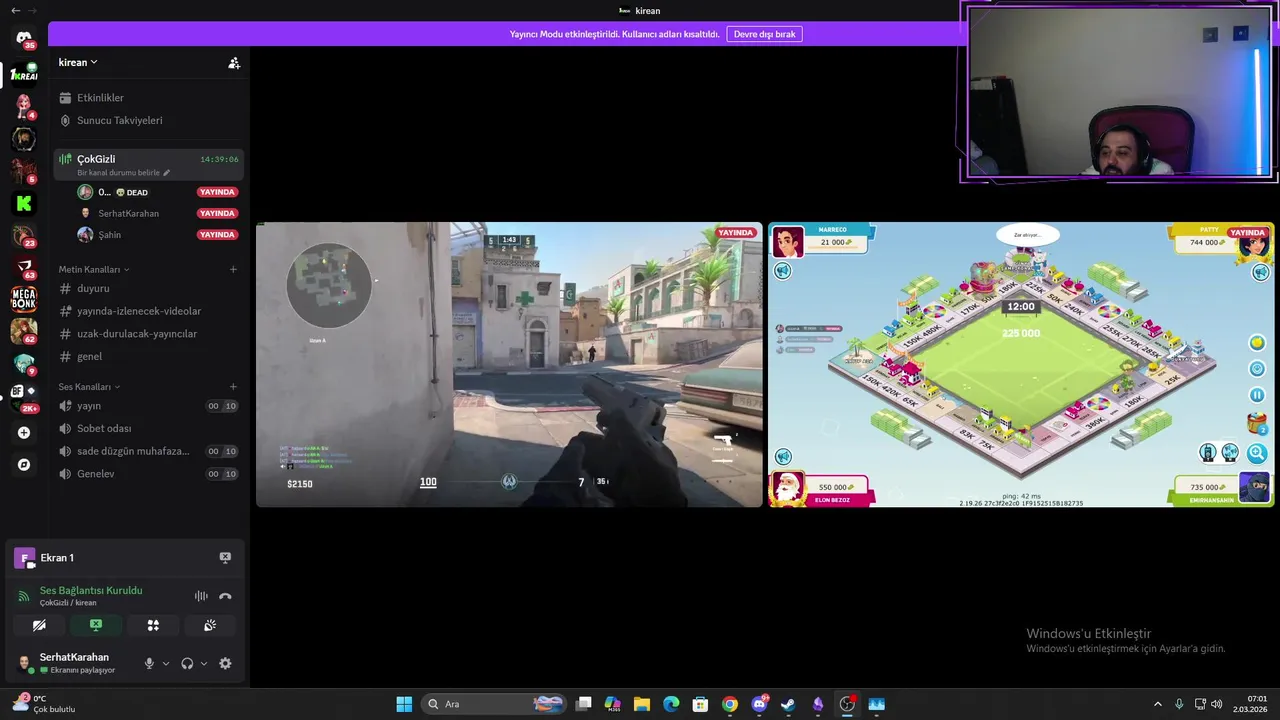
Task: Open the Discover servers compass icon
Action: pos(24,465)
